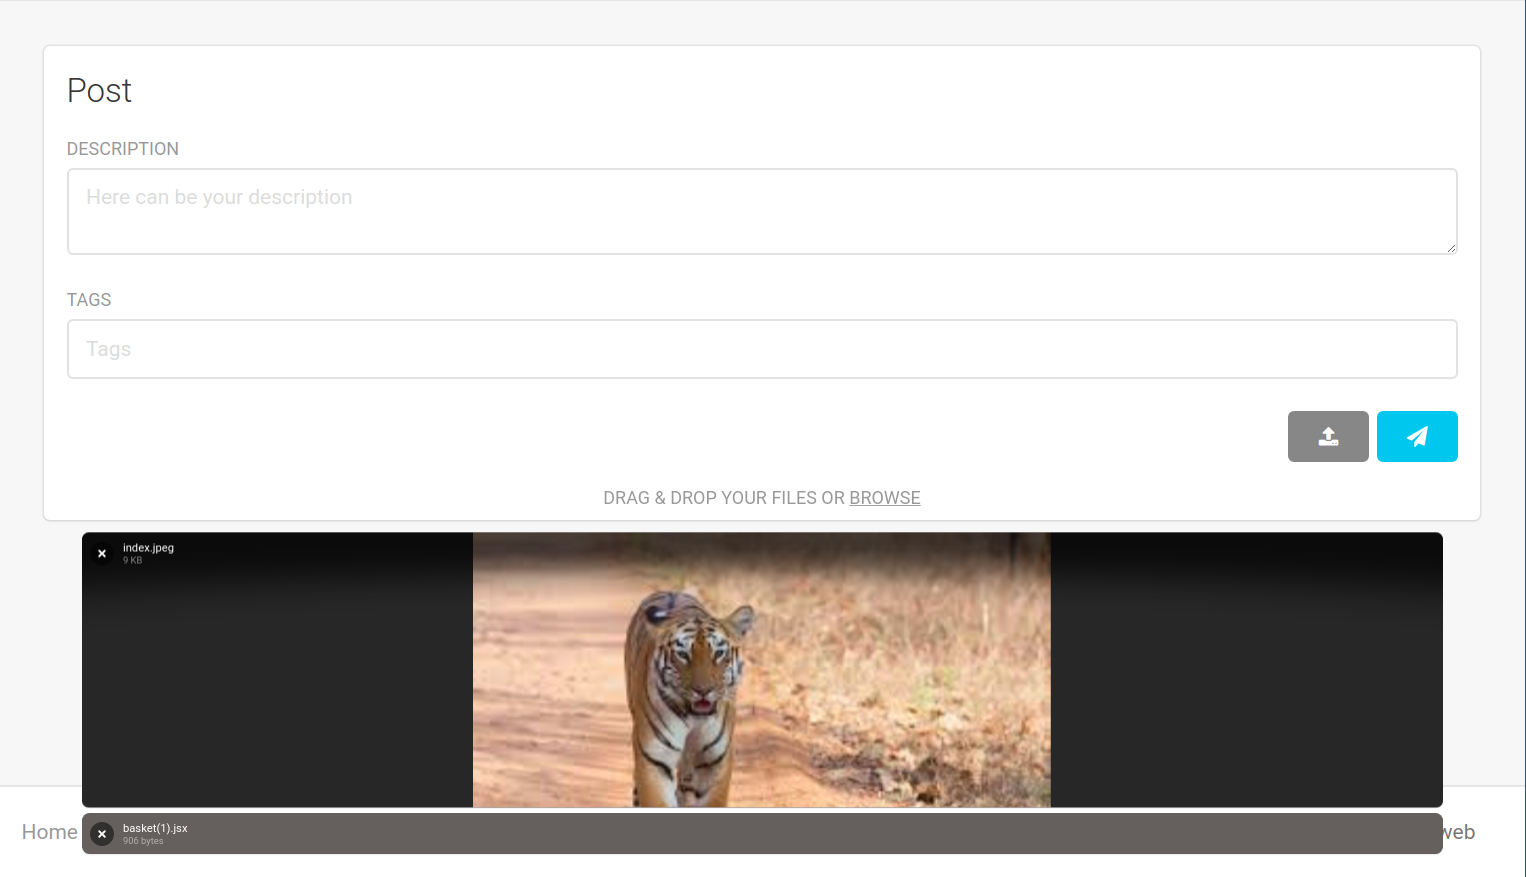Screen dimensions: 1526x877
Task: Remove the basket(1).jsx file
Action: coord(102,834)
